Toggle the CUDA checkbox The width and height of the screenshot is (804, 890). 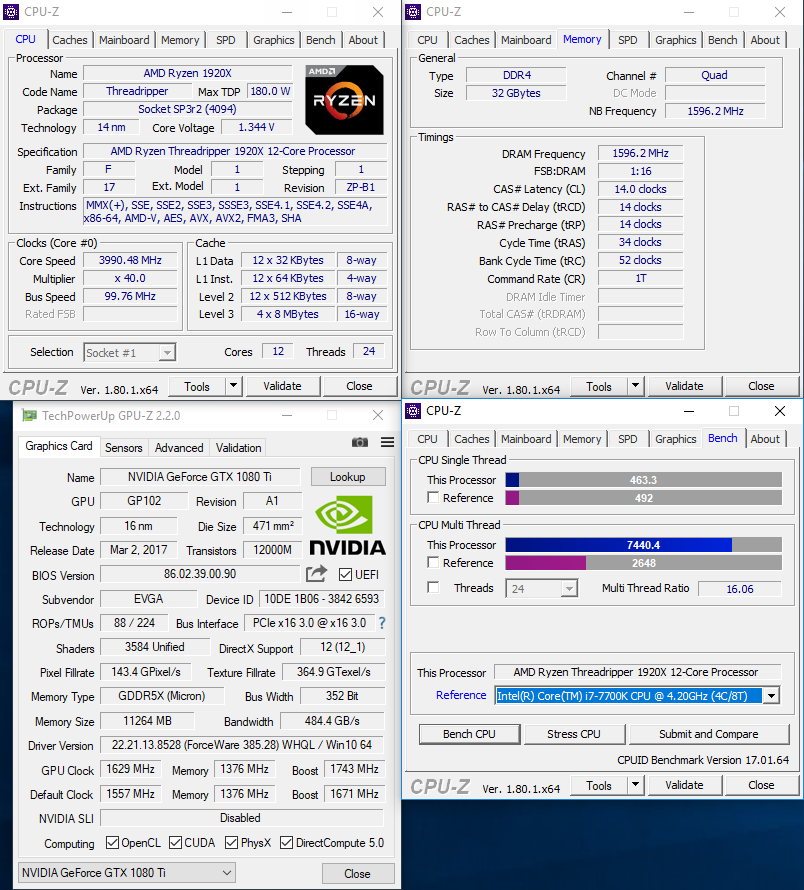coord(175,842)
